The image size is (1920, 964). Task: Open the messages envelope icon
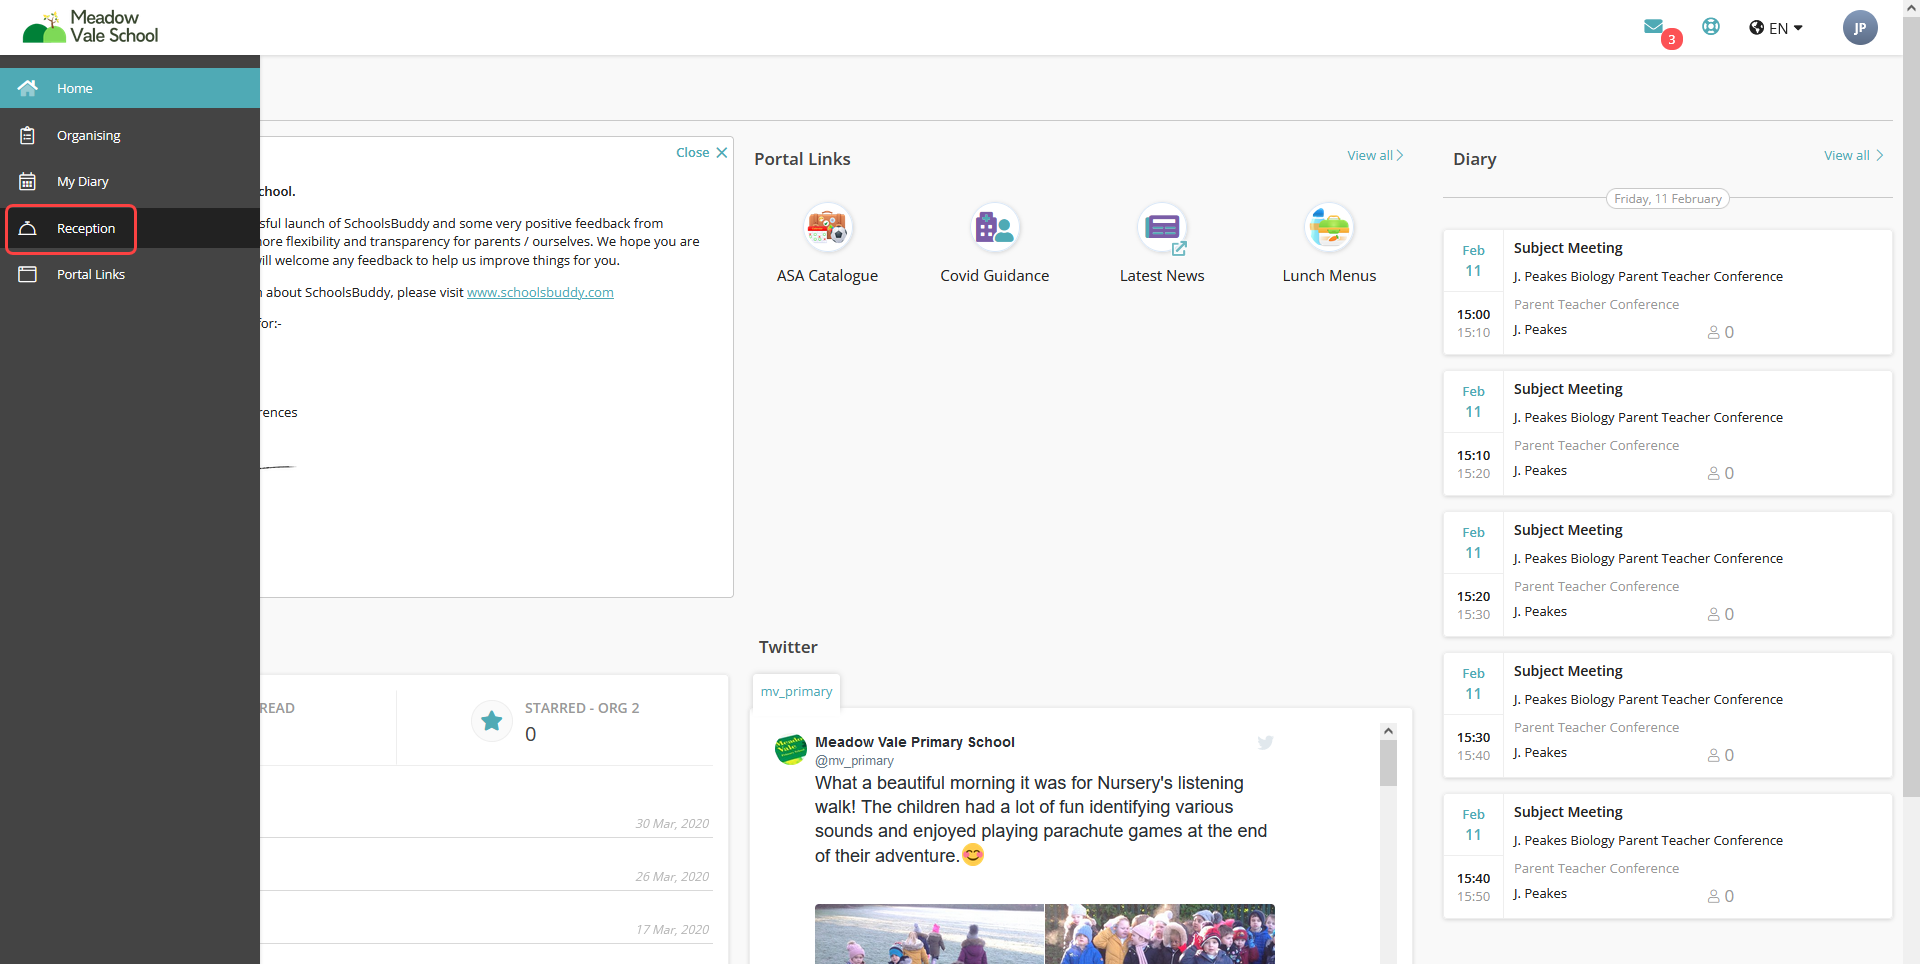tap(1653, 27)
